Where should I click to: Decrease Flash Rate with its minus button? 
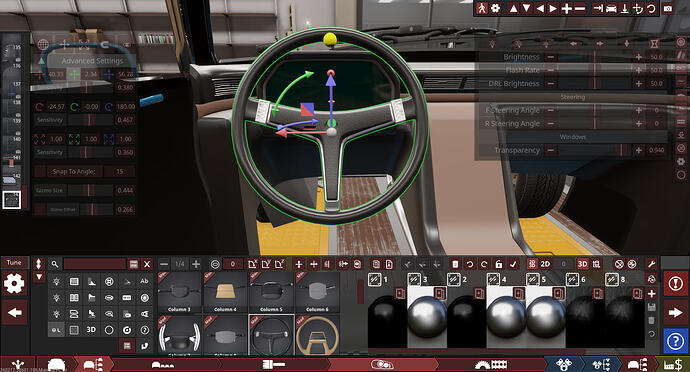pyautogui.click(x=551, y=70)
